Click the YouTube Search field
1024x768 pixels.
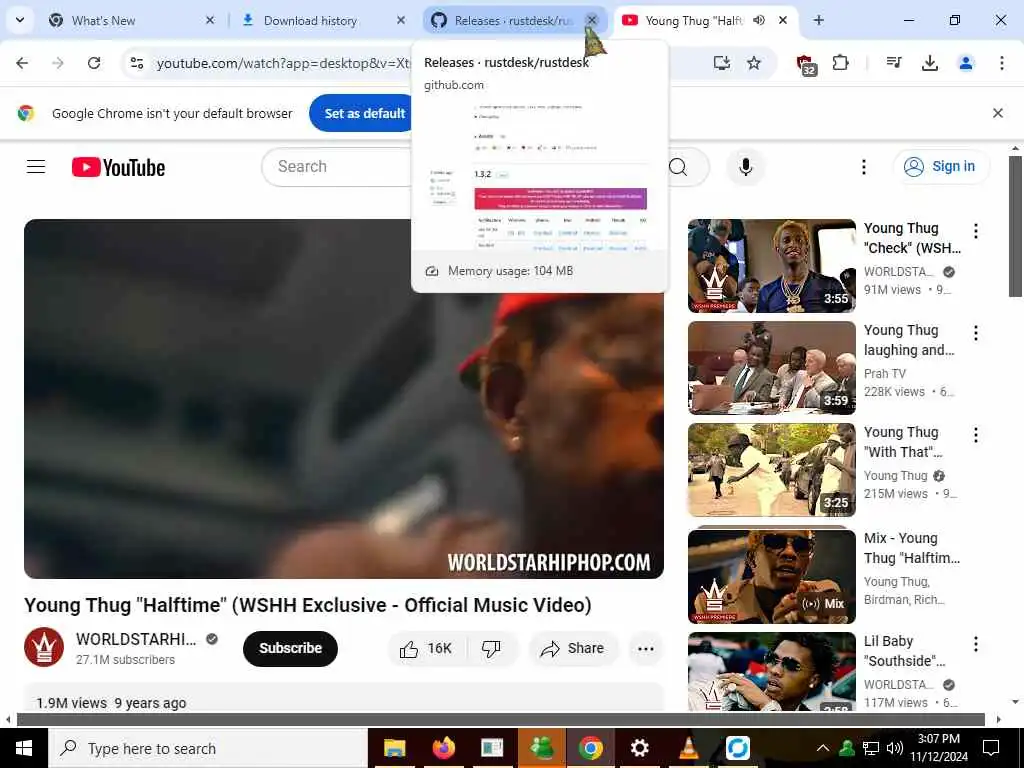[336, 167]
